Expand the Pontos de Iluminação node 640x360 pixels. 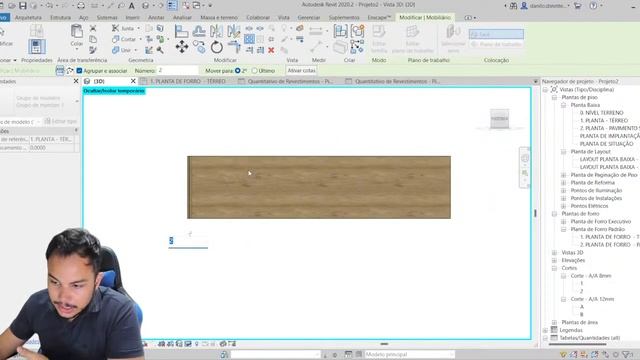click(563, 191)
